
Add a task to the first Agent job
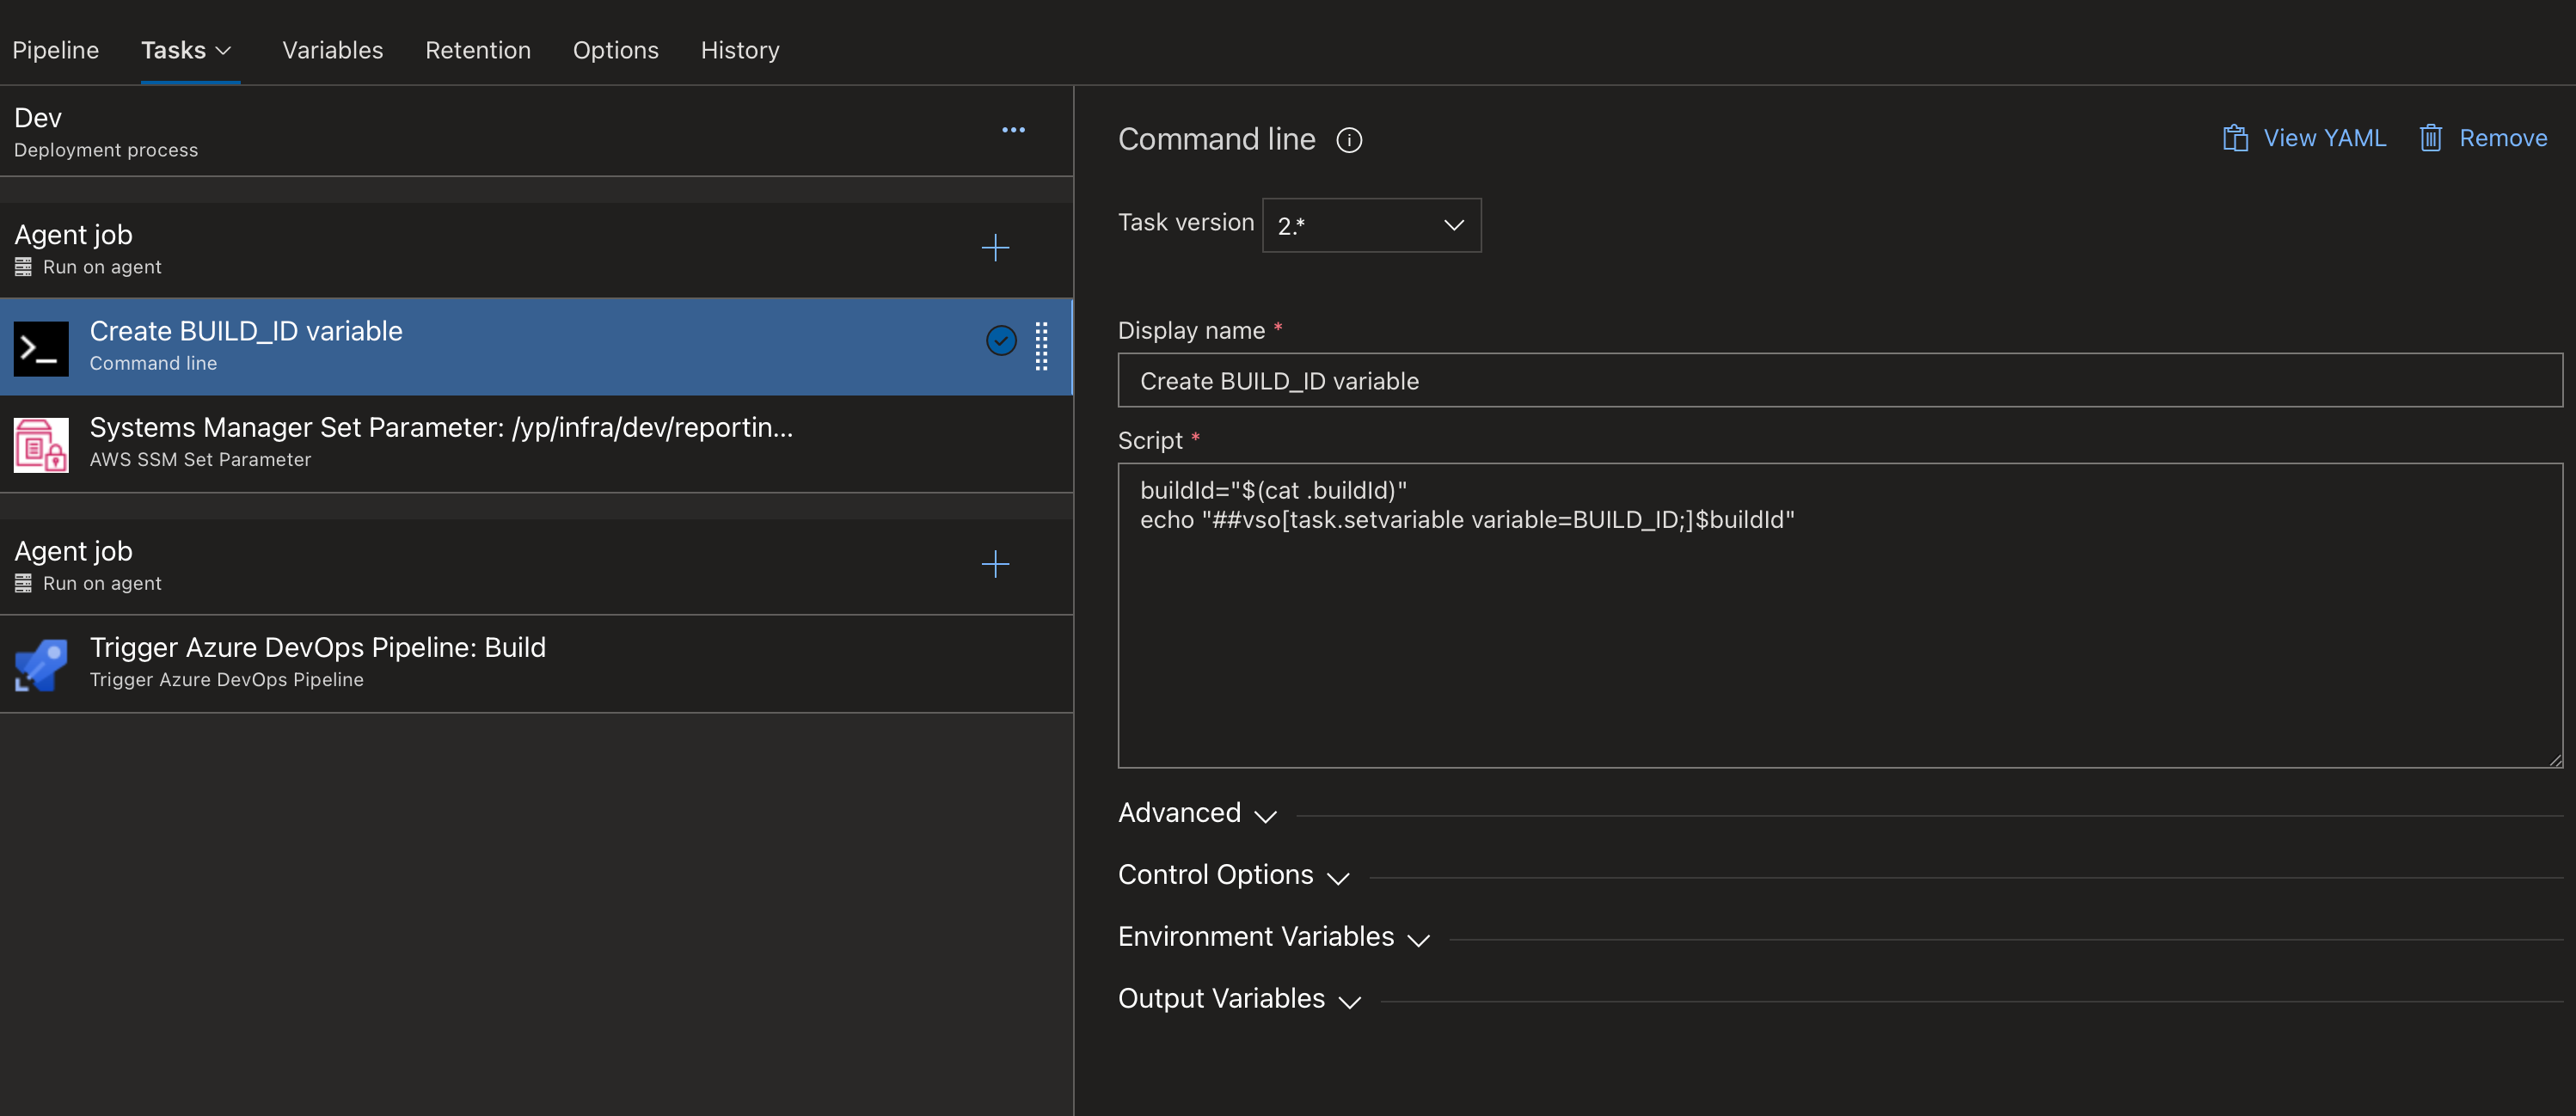[996, 248]
